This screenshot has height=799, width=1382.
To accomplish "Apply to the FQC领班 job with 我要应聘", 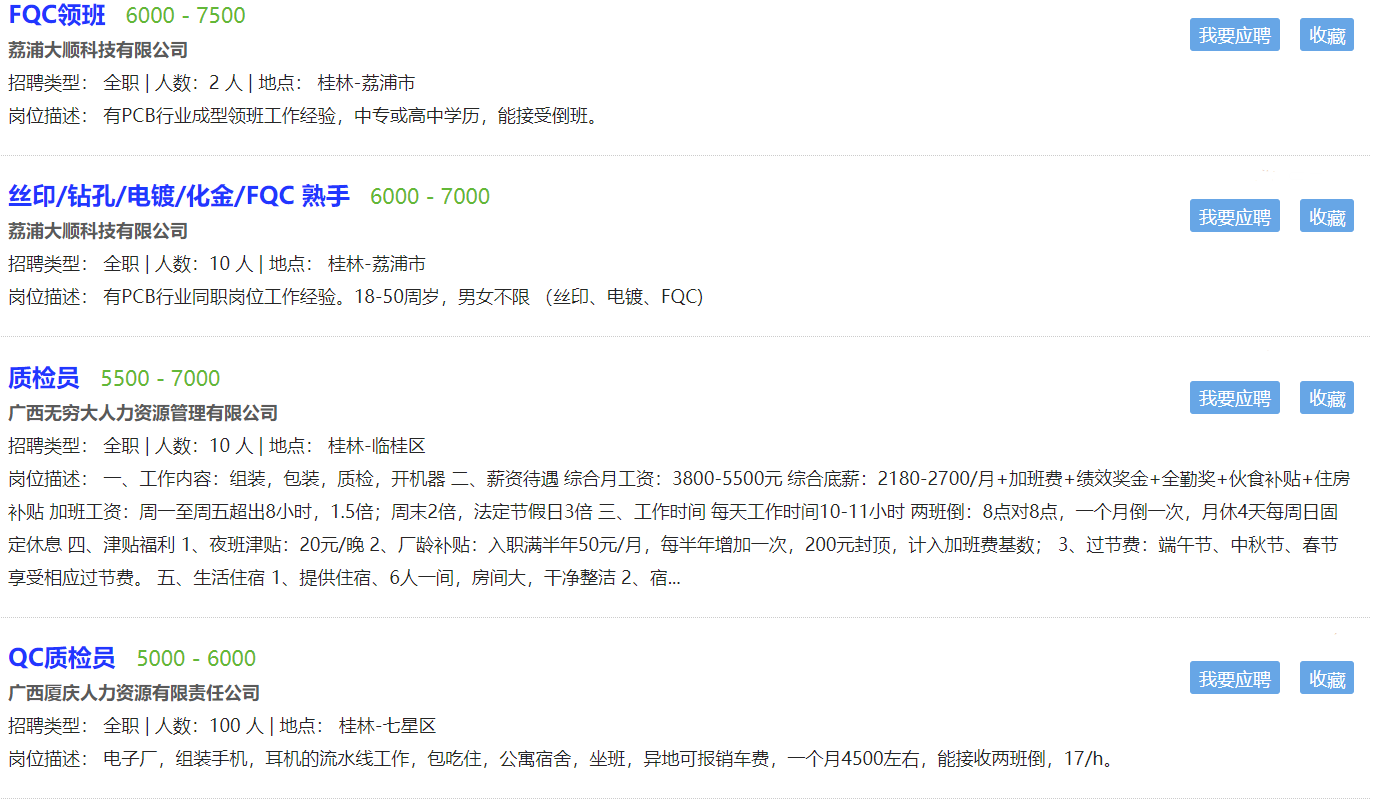I will tap(1234, 35).
